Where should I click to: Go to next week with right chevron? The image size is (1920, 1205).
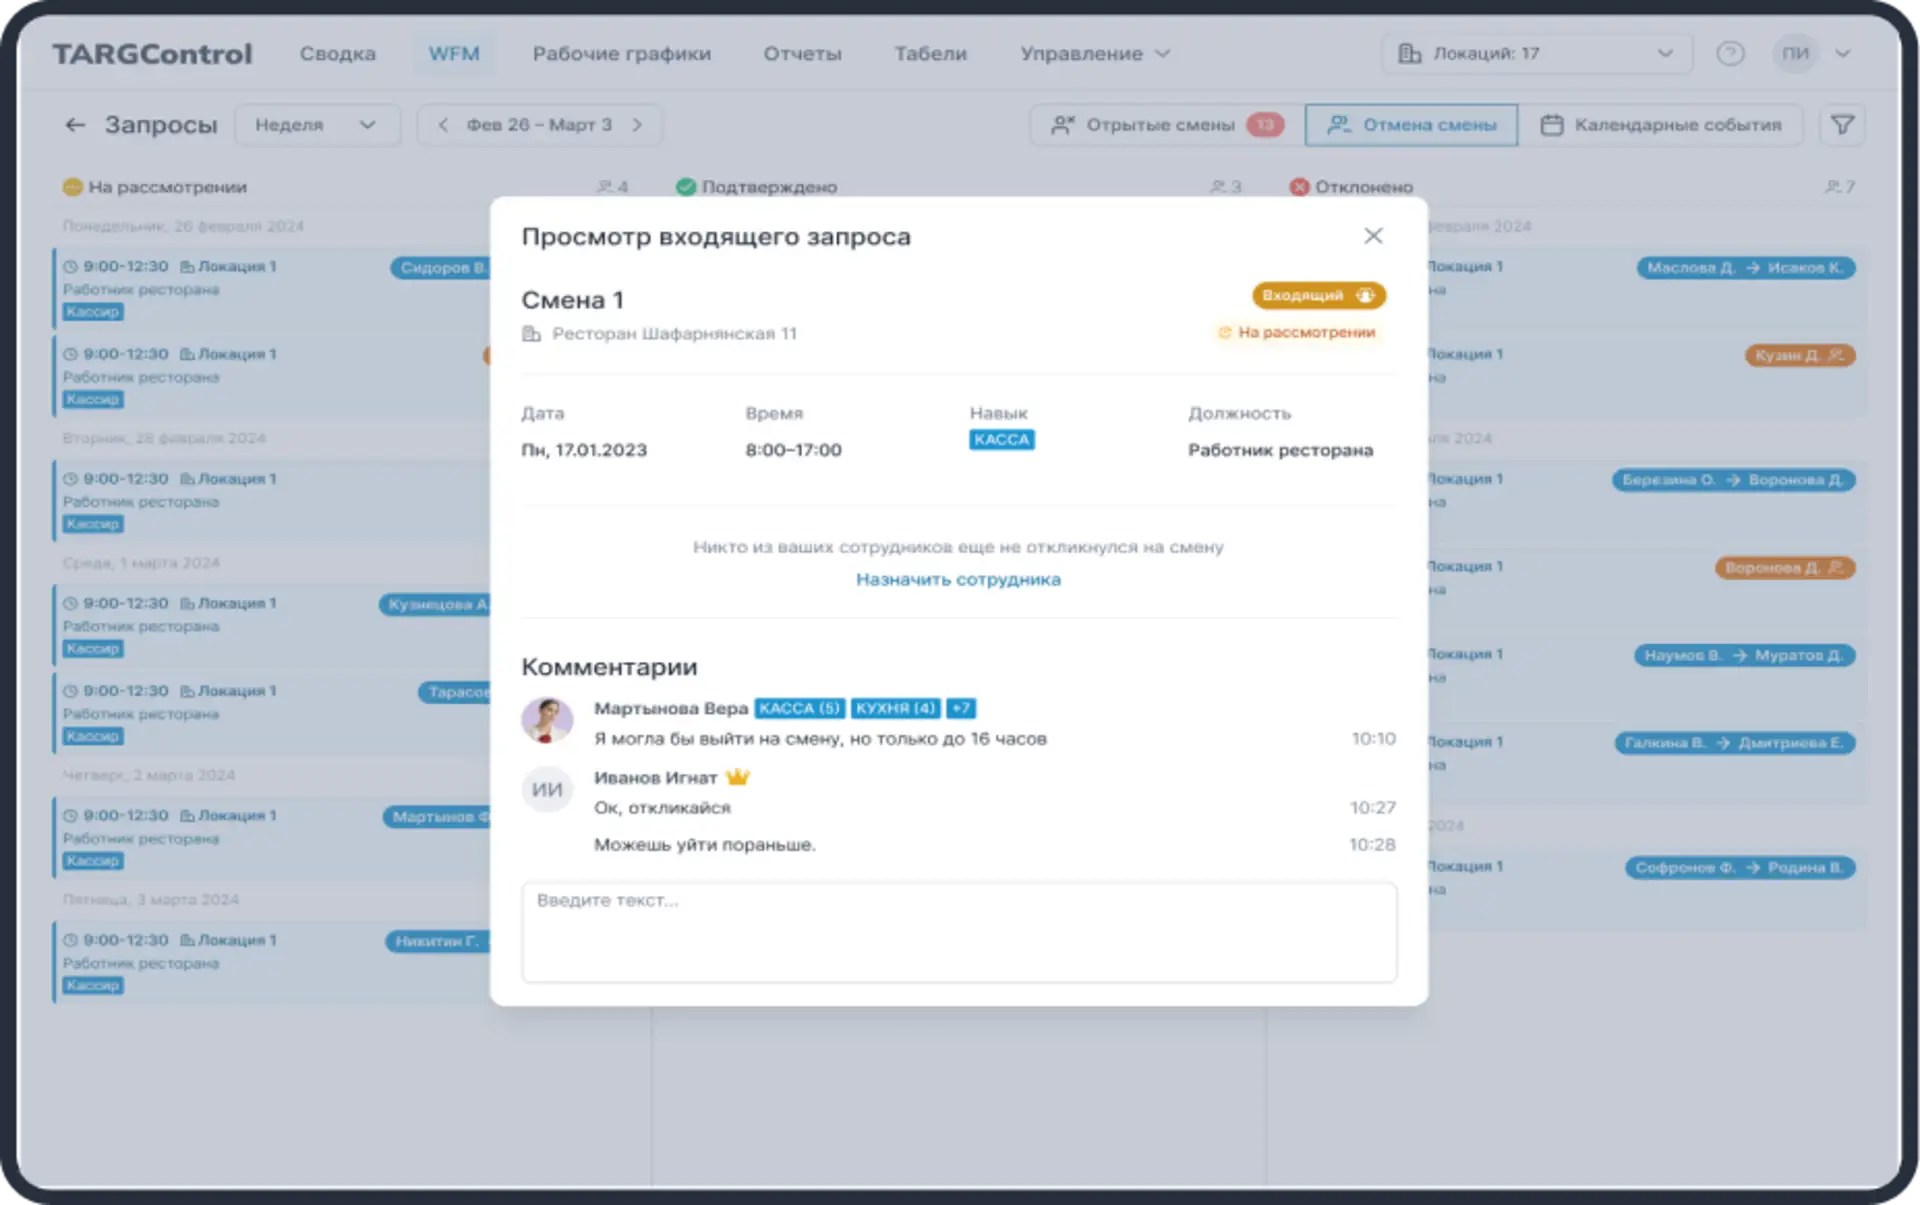637,125
